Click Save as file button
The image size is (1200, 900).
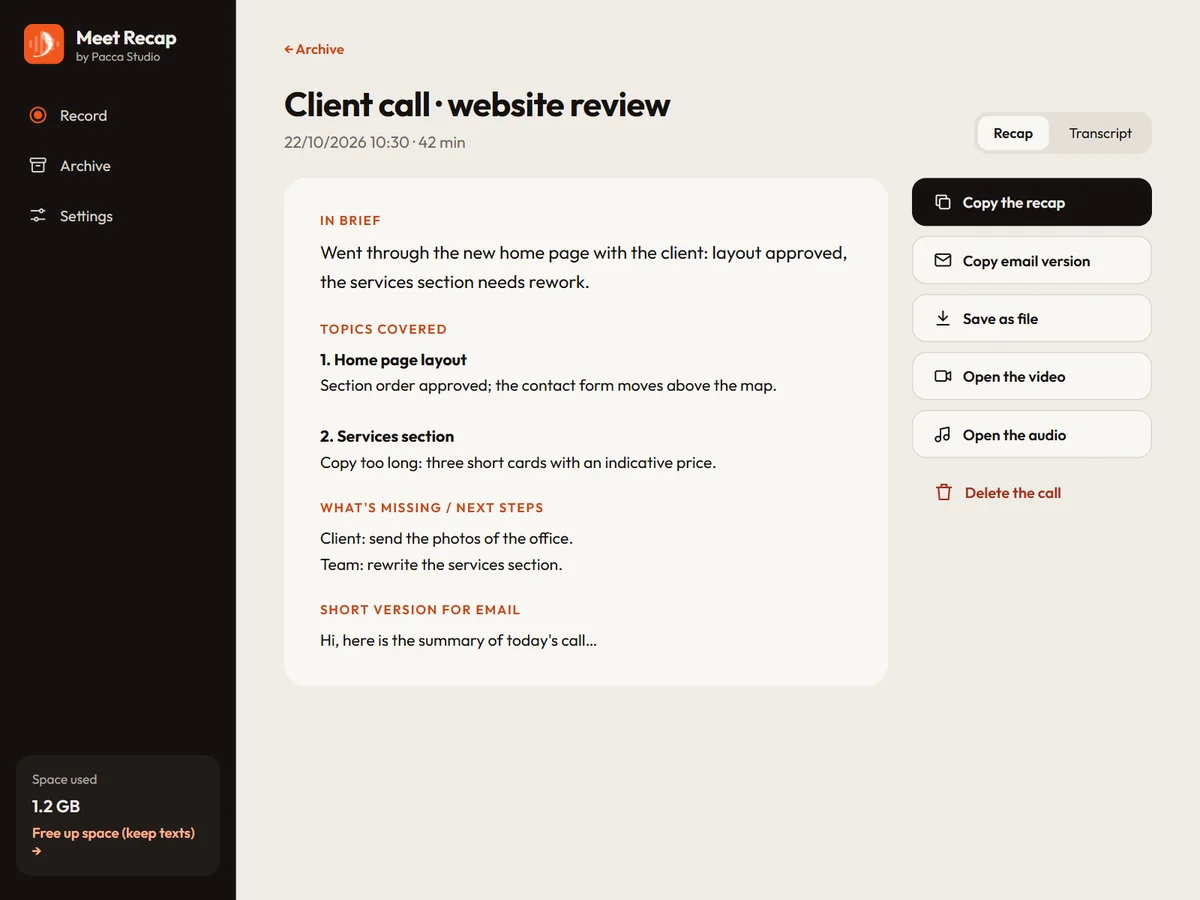pos(1032,318)
